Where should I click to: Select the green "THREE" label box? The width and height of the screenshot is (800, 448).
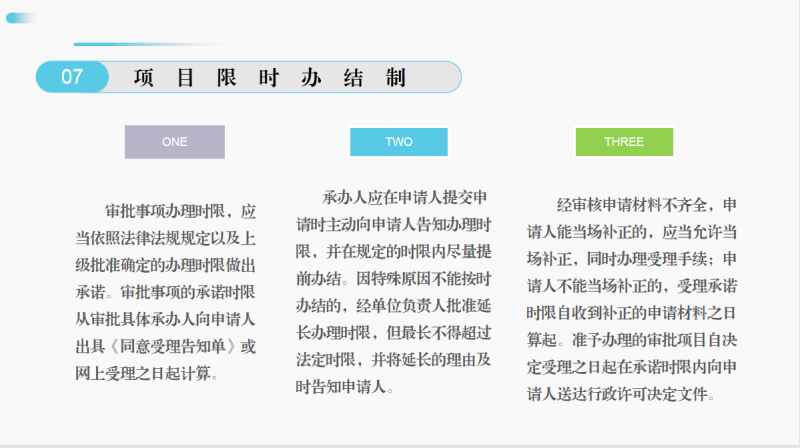pyautogui.click(x=623, y=142)
